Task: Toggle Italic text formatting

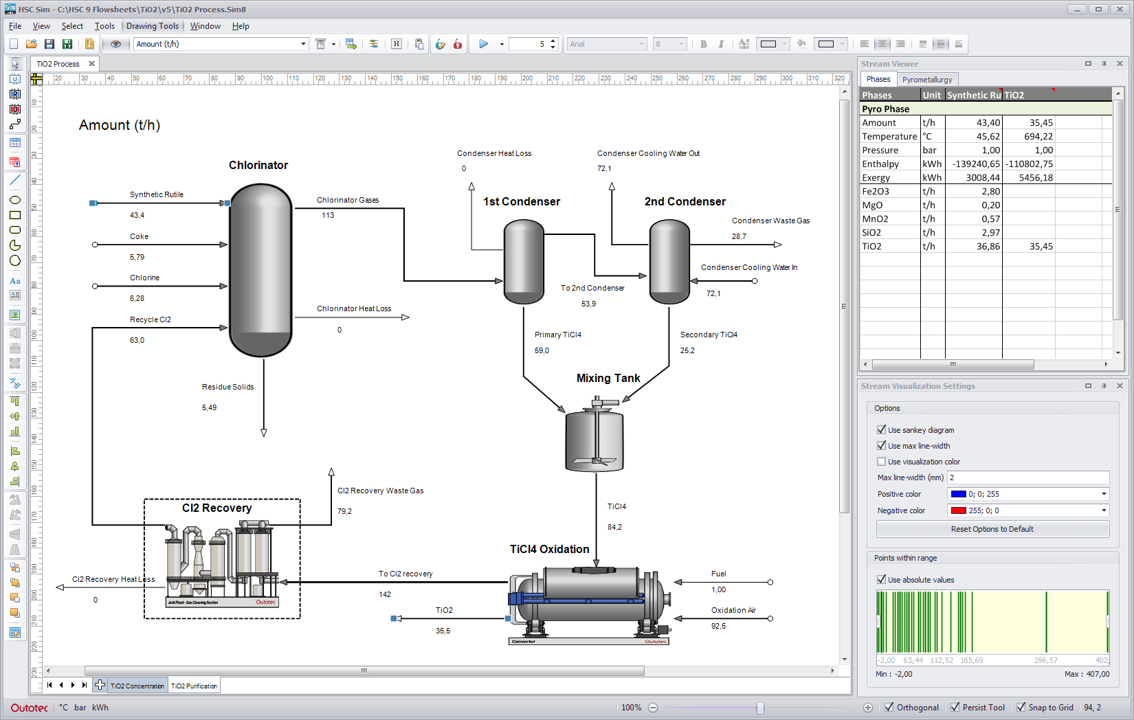Action: click(721, 44)
